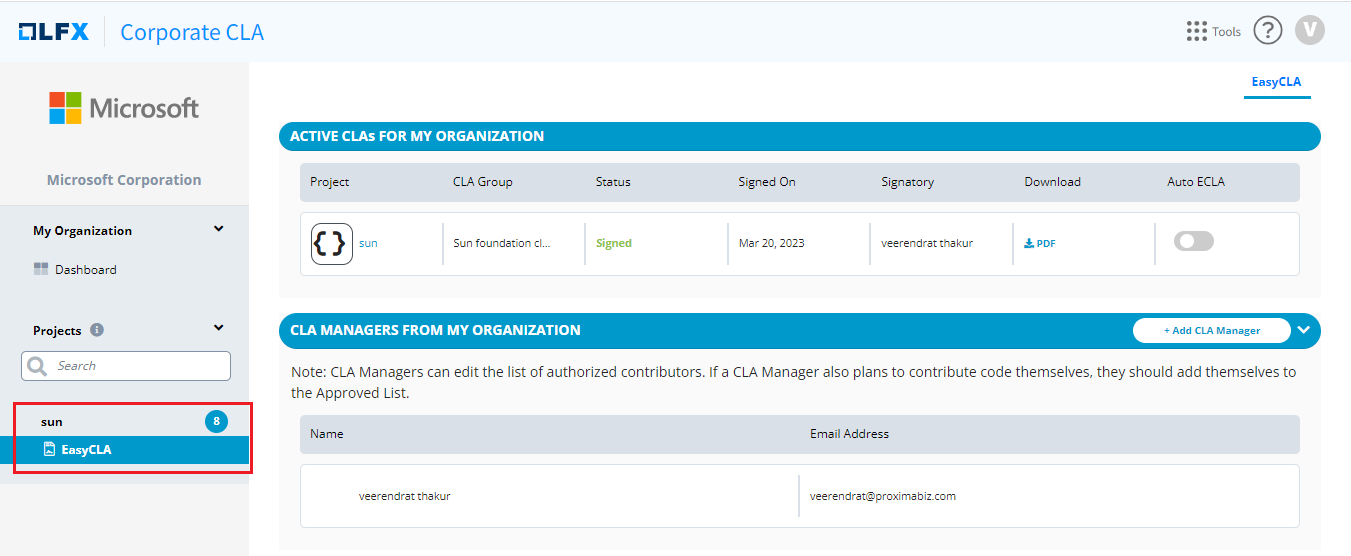Click the sun project curly-braces logo
1351x556 pixels.
(331, 244)
